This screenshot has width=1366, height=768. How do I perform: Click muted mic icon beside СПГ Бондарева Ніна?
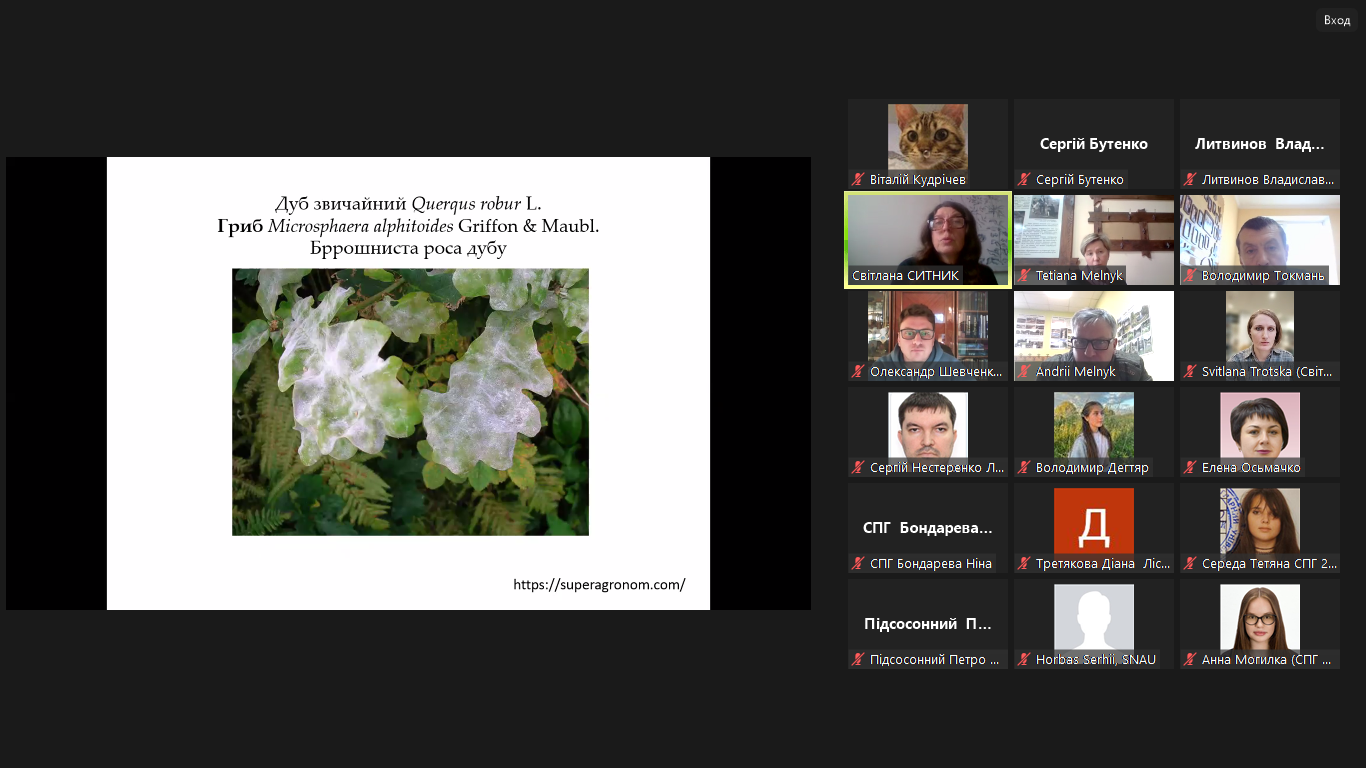[x=858, y=564]
